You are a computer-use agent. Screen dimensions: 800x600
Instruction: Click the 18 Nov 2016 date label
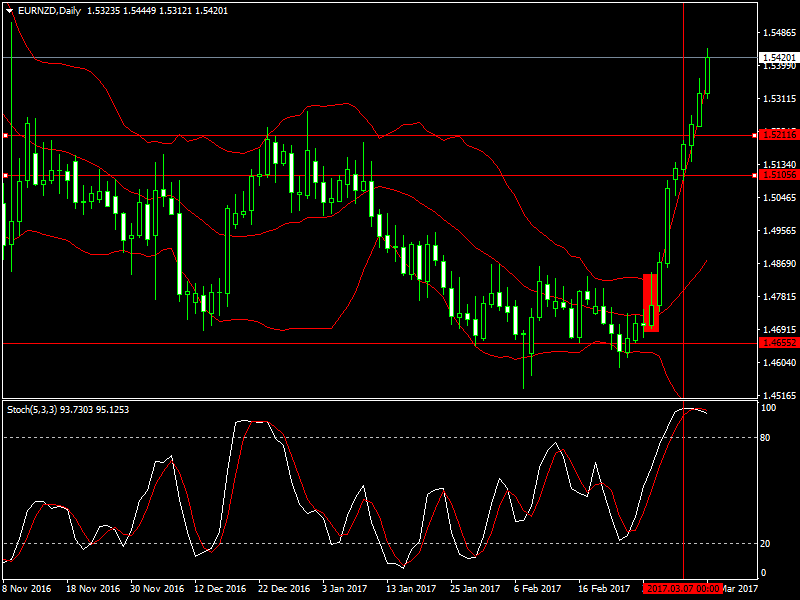click(x=93, y=589)
